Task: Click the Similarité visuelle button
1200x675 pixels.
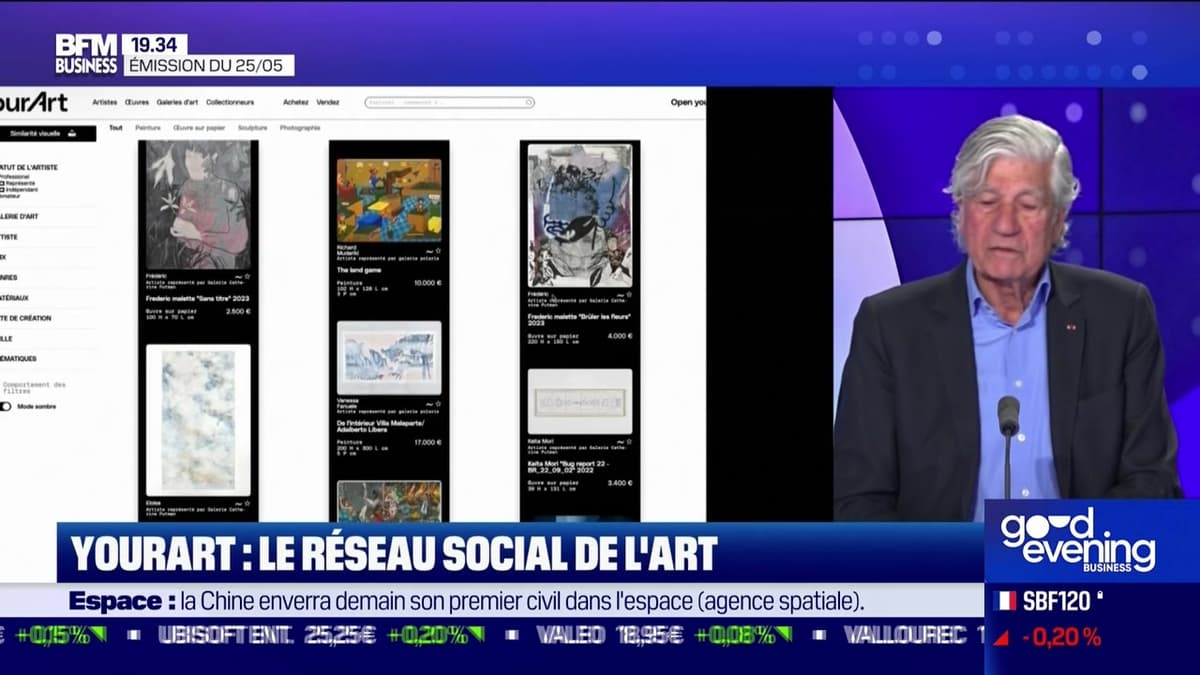Action: coord(48,133)
